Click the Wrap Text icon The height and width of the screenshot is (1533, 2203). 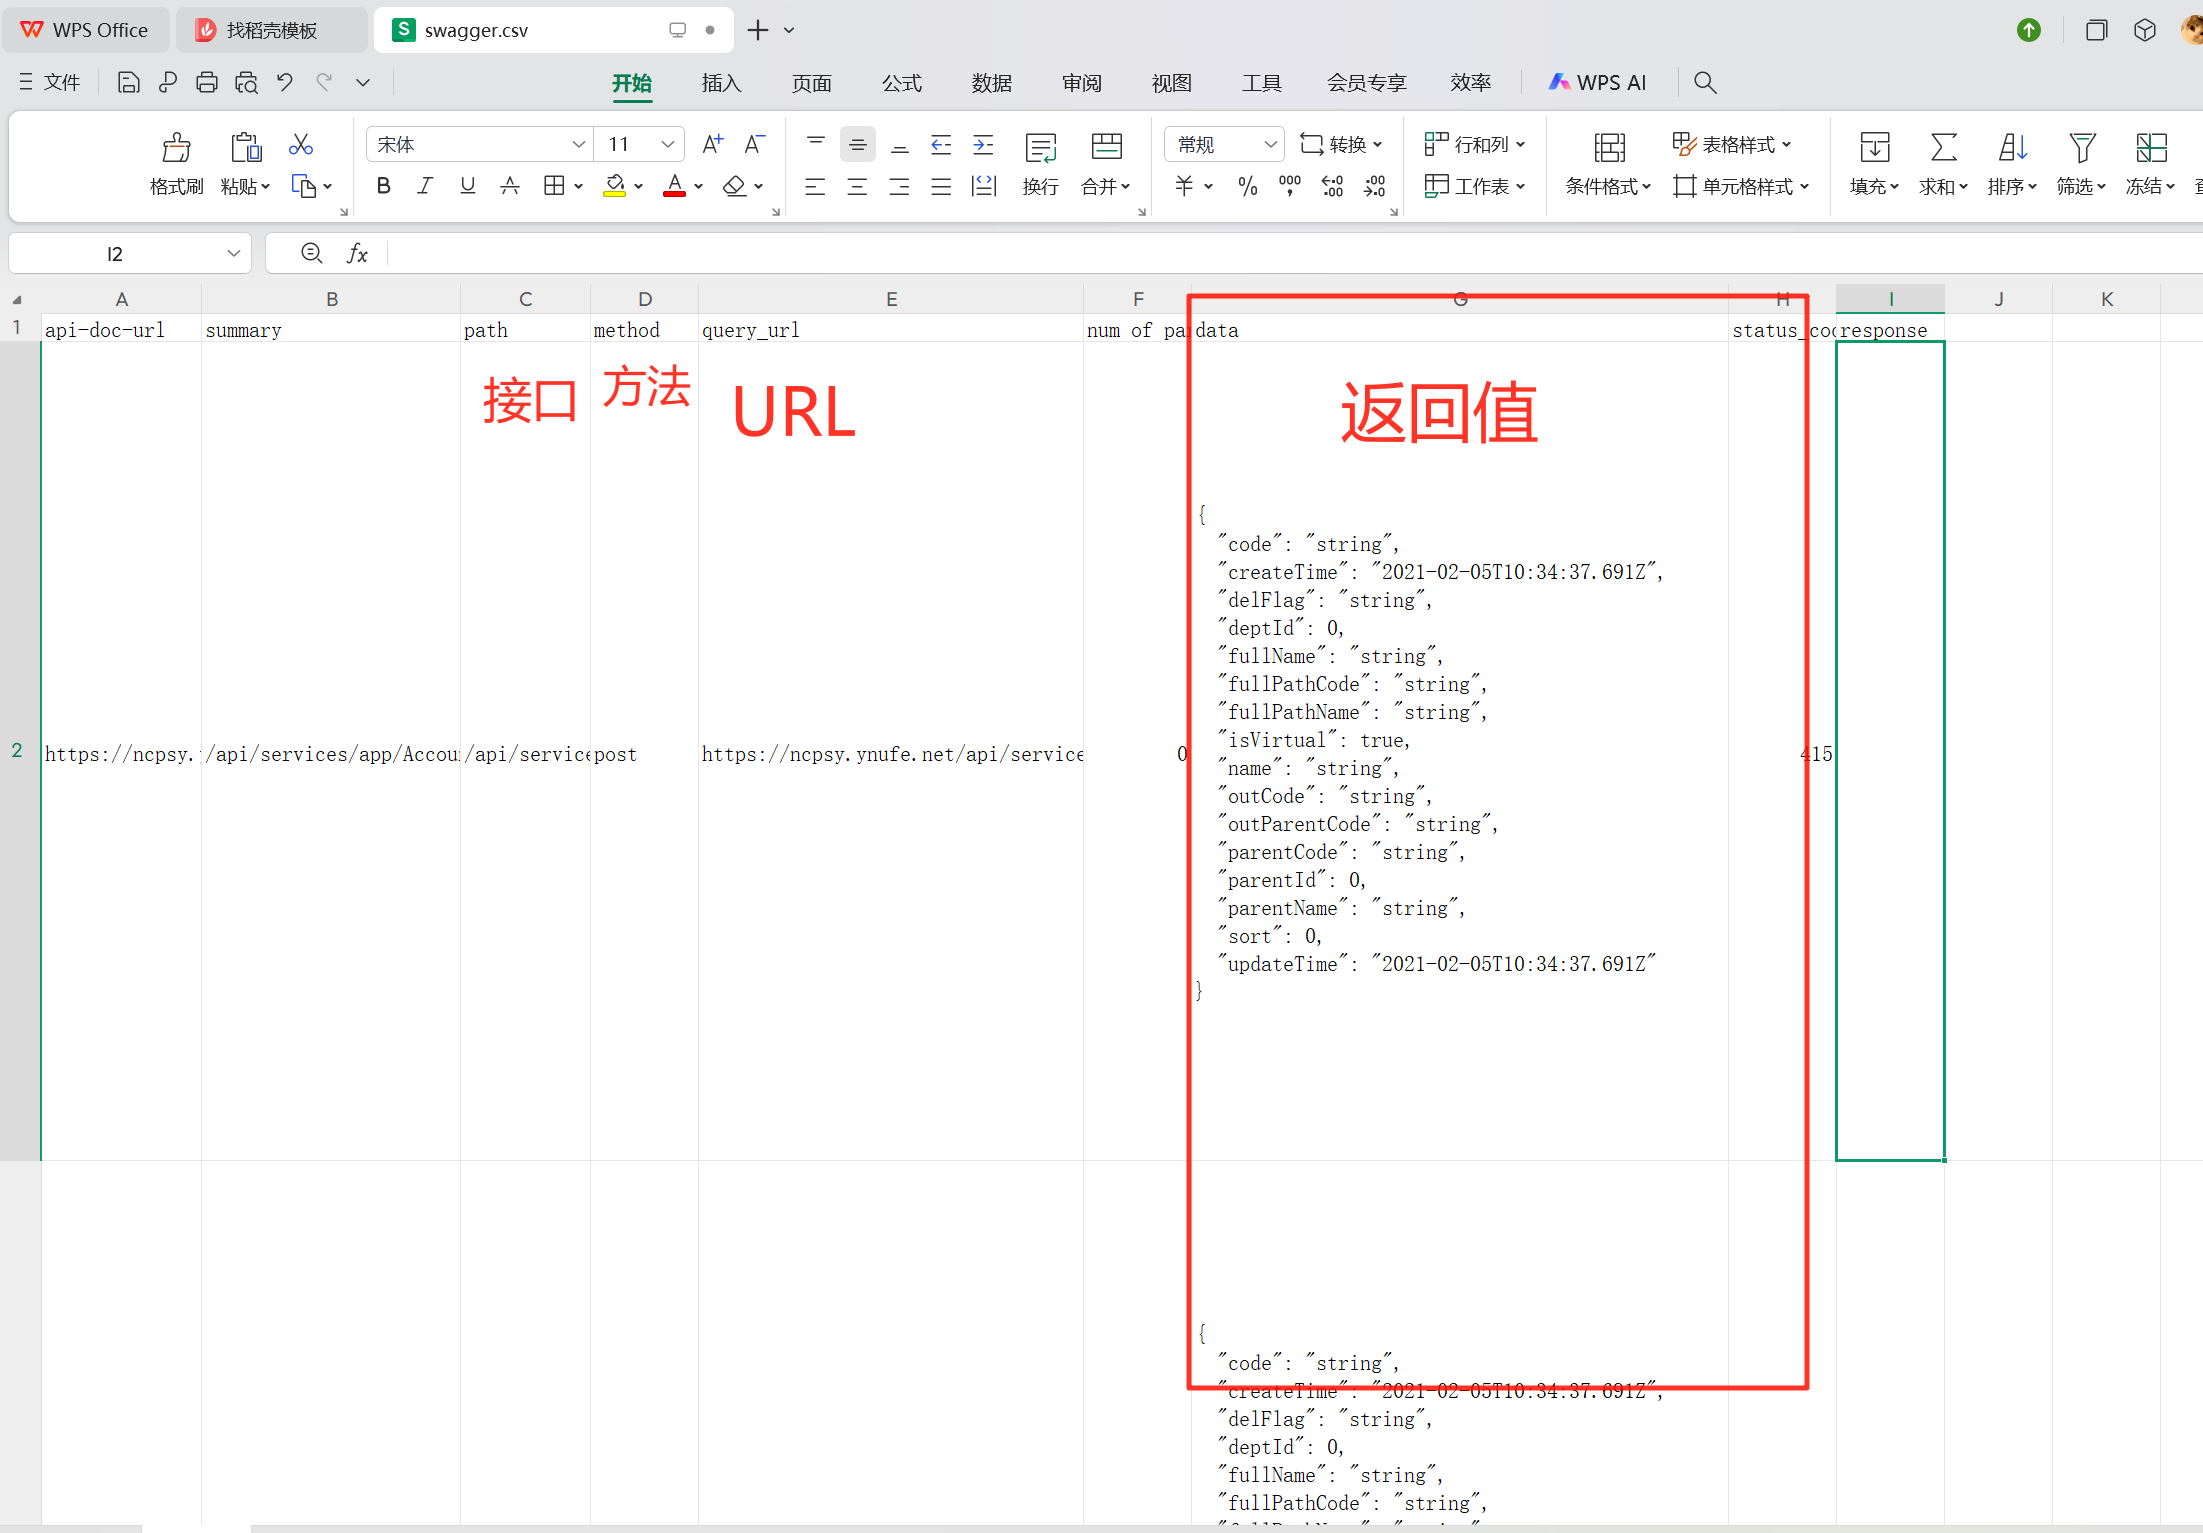1040,149
